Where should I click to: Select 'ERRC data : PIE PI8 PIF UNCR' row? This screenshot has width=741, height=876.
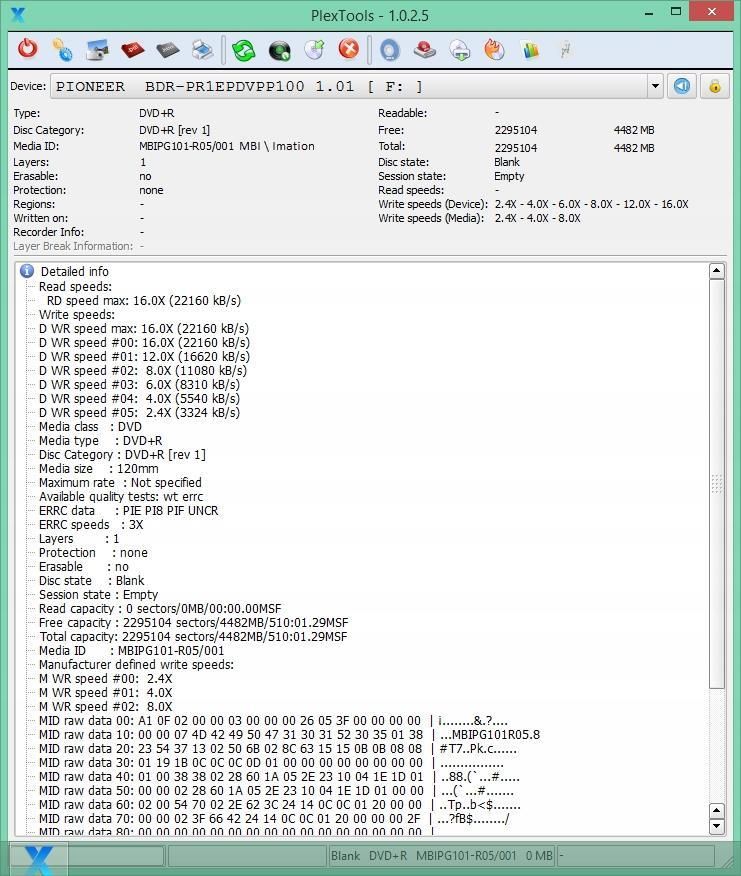(x=129, y=511)
